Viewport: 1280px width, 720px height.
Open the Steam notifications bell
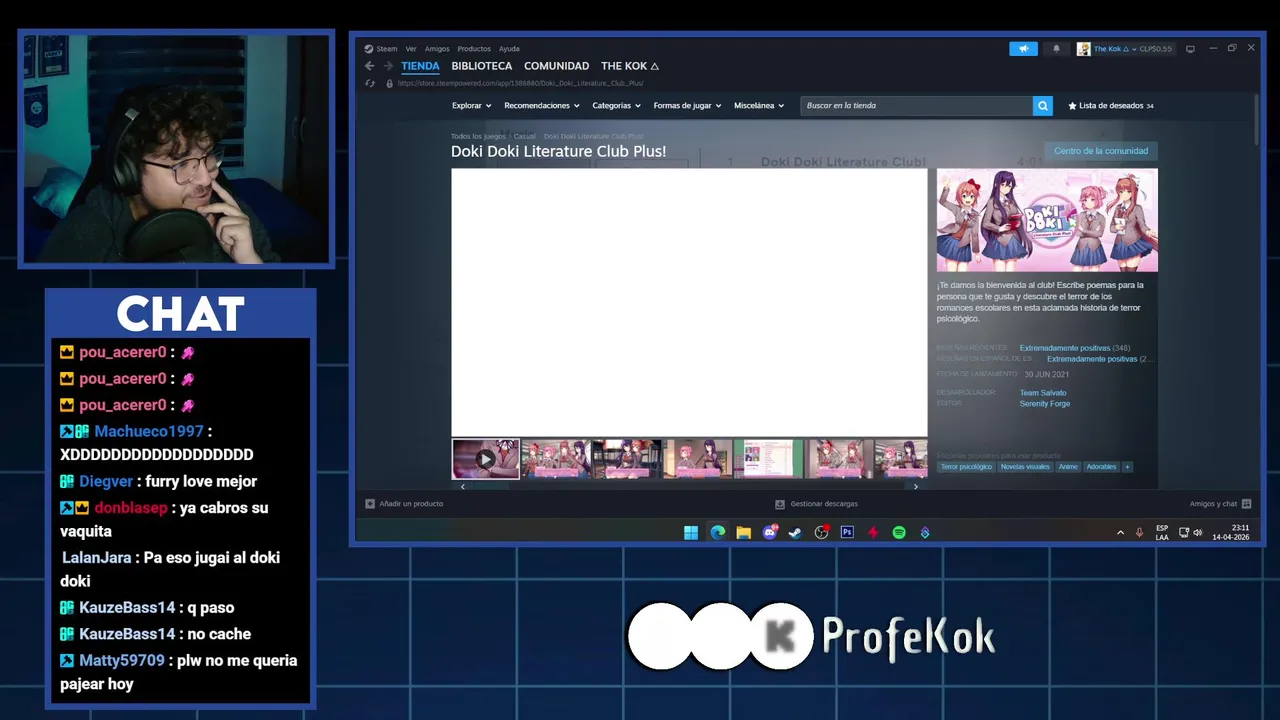1056,48
